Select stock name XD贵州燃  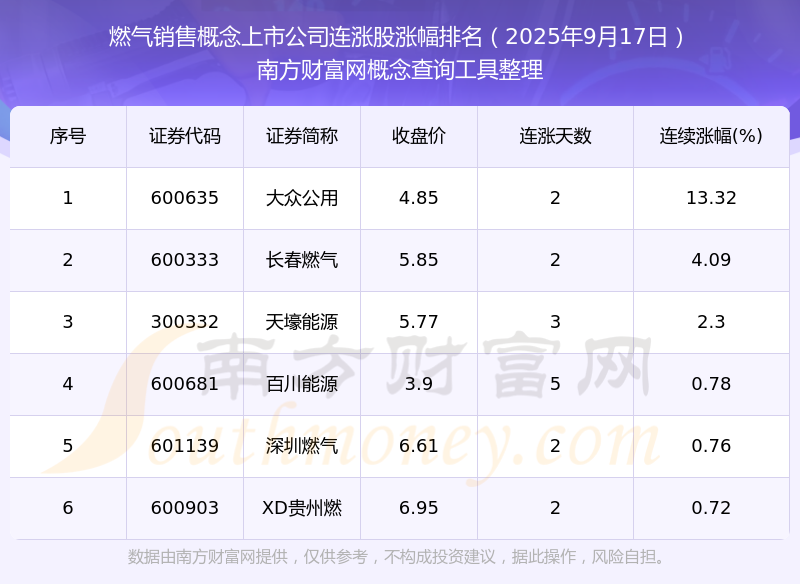pyautogui.click(x=302, y=508)
